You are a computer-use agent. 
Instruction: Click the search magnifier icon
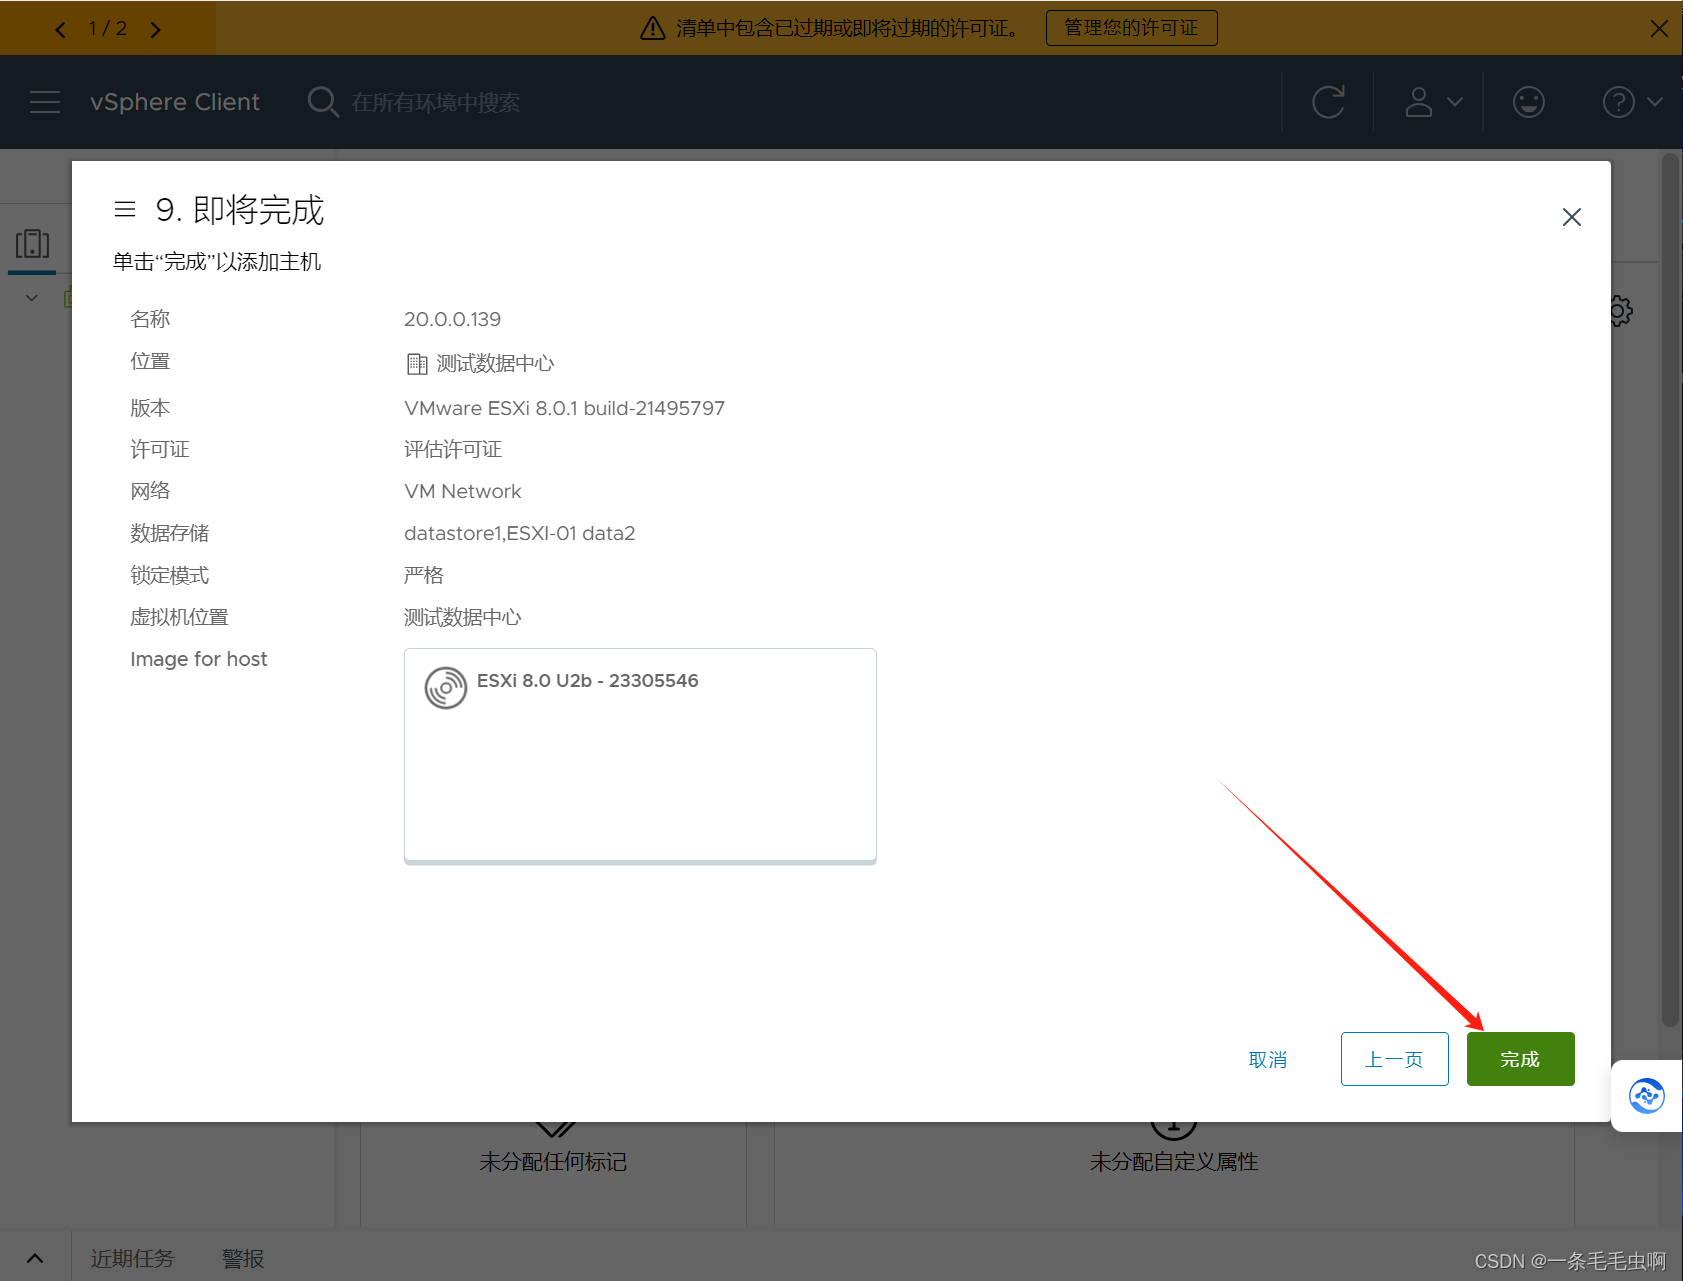323,102
